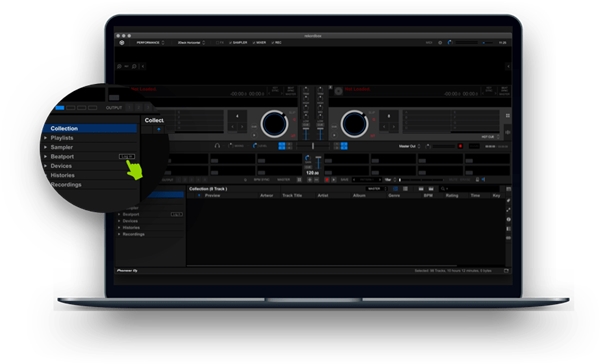Image resolution: width=600 pixels, height=364 pixels.
Task: Click the sampler sequencer play button
Action: pyautogui.click(x=334, y=180)
